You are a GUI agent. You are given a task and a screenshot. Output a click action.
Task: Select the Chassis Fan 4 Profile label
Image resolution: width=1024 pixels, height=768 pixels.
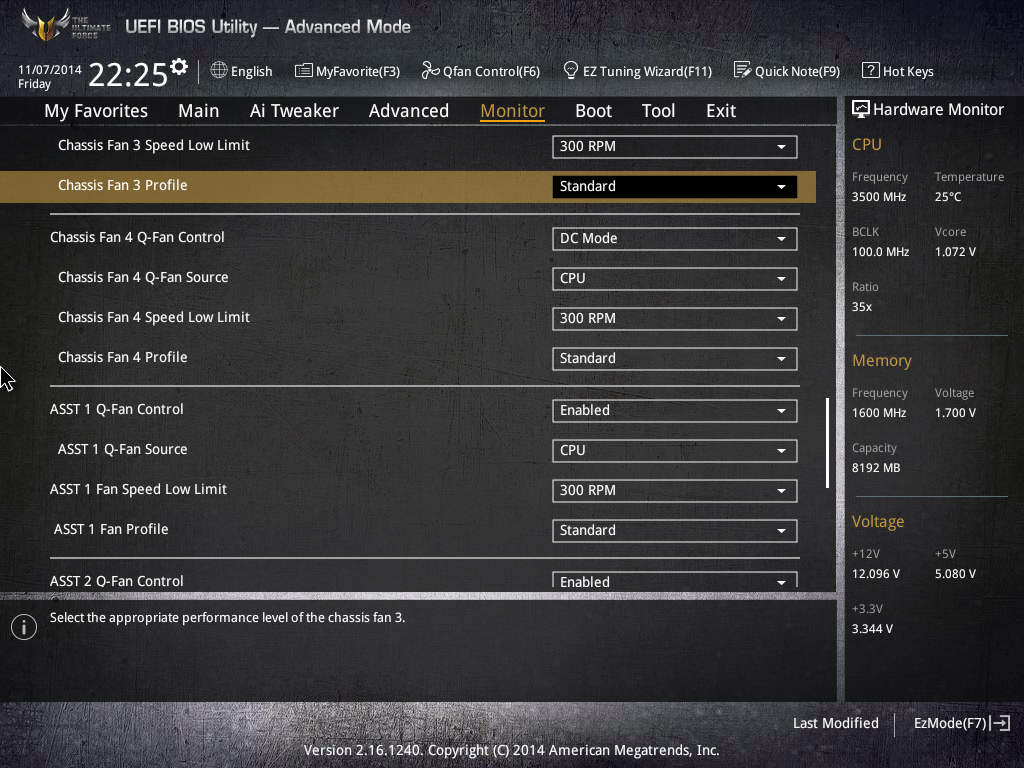122,357
